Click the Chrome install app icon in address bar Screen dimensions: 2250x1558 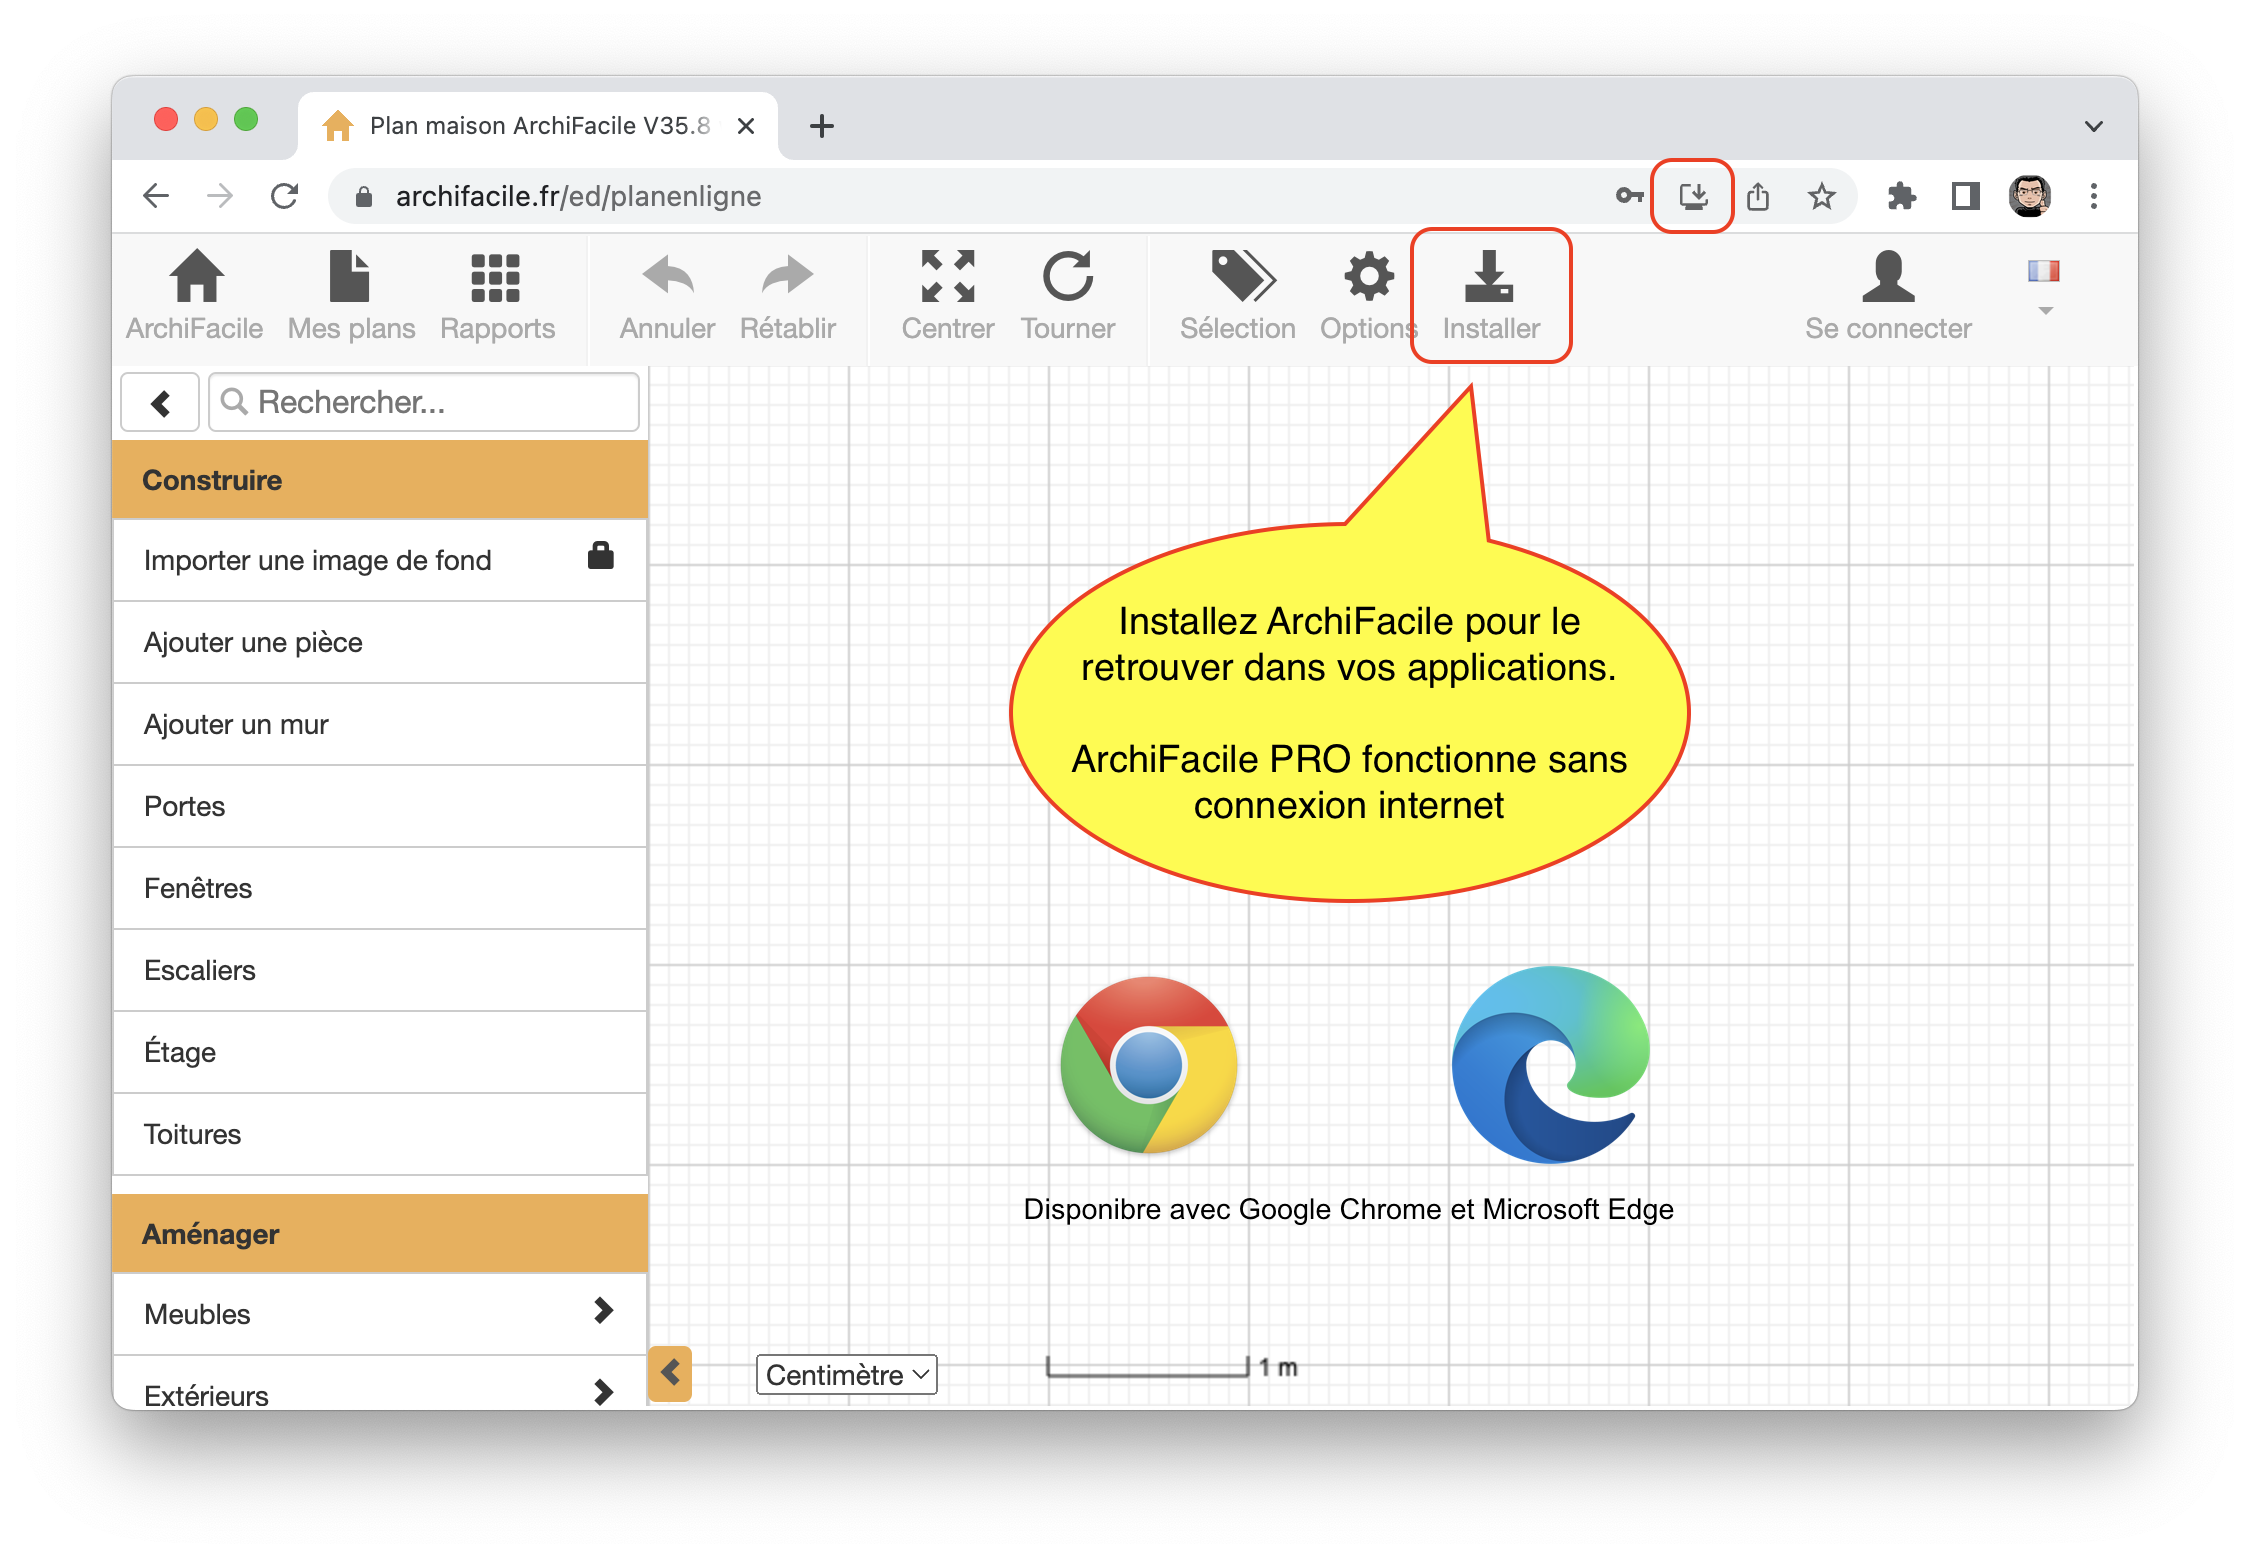1692,196
